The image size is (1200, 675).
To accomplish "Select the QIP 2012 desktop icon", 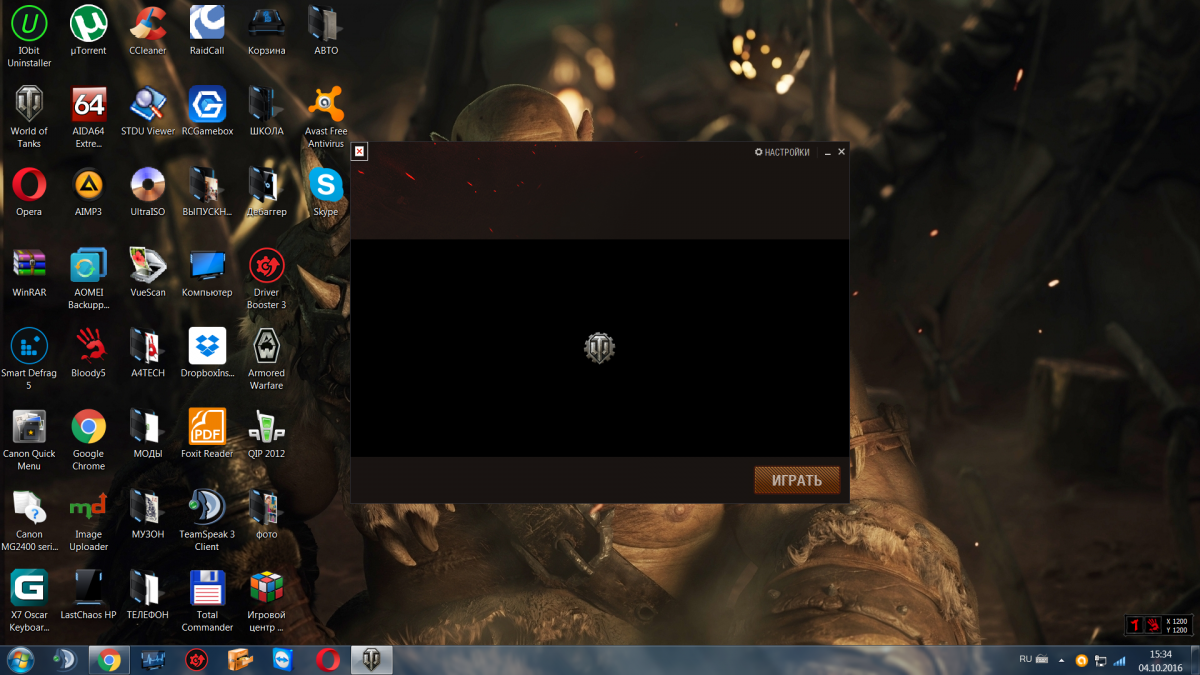I will tap(266, 435).
